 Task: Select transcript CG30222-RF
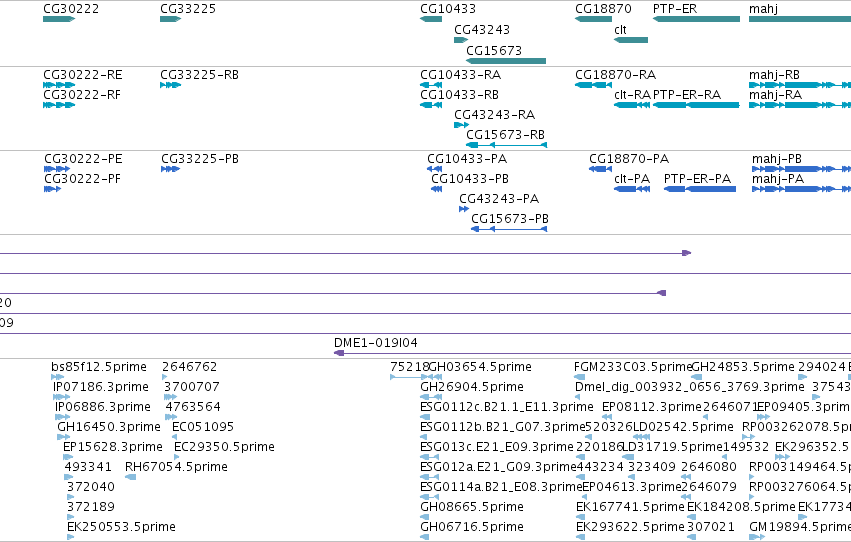59,105
